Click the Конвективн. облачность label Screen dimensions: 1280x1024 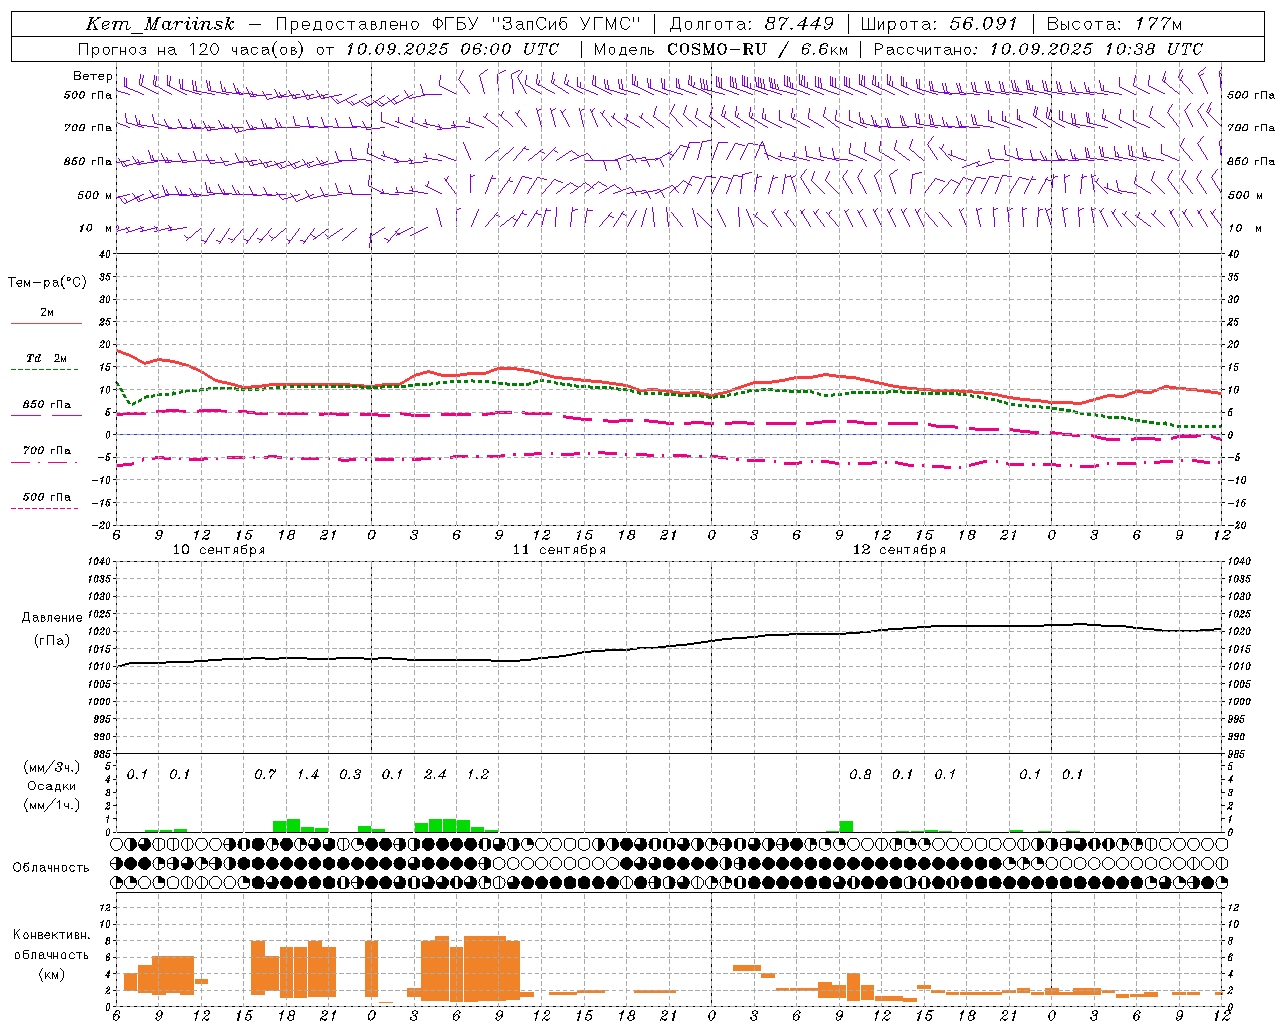pos(51,945)
